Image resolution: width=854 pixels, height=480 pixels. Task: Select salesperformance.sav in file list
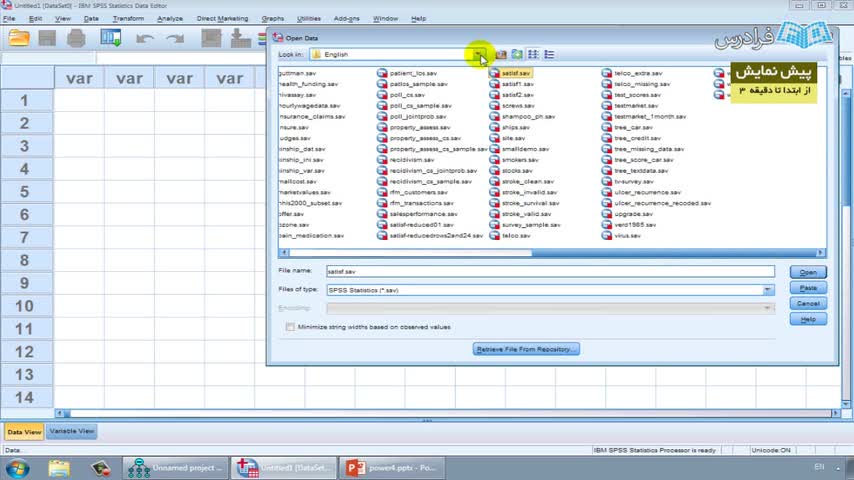tap(423, 214)
